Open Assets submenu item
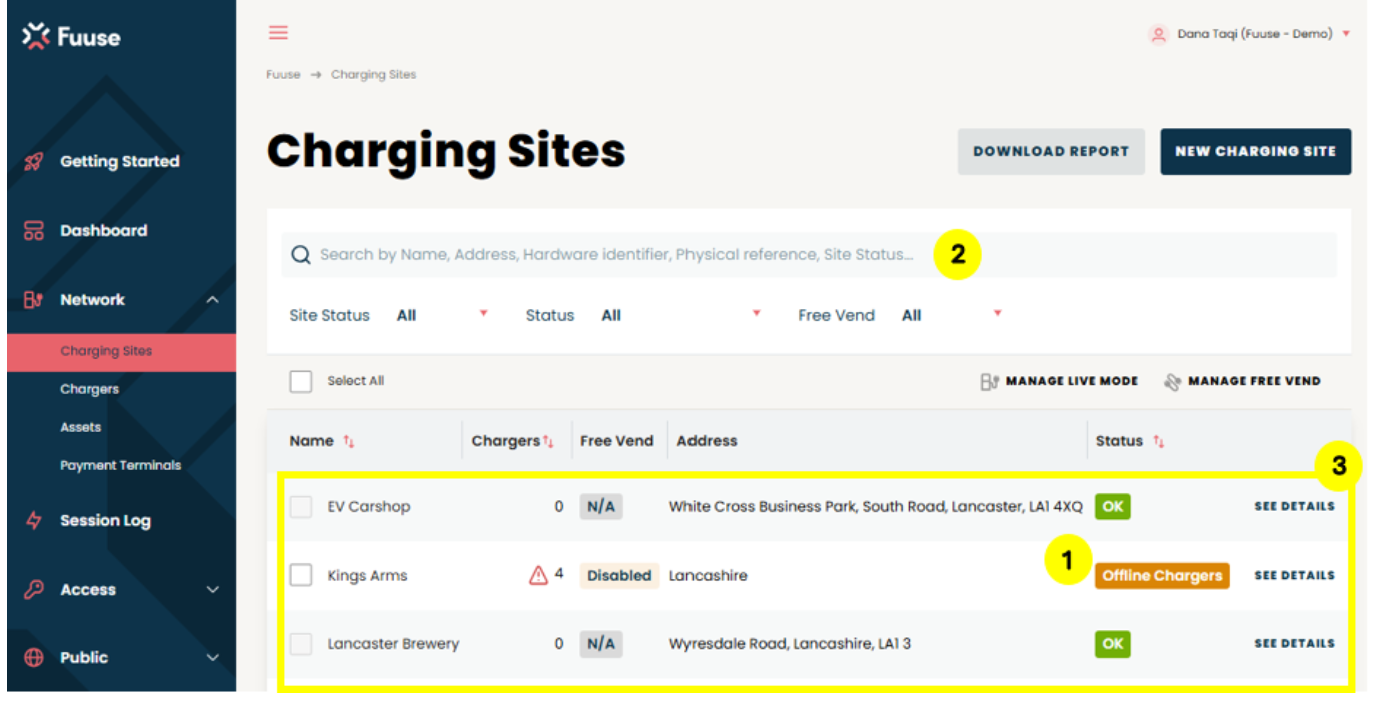The image size is (1376, 702). [x=80, y=428]
